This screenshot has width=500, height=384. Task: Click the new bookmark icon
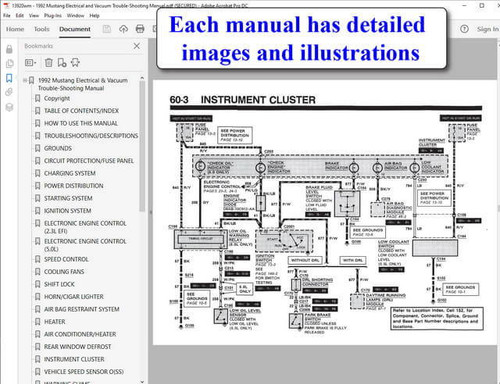coord(62,62)
